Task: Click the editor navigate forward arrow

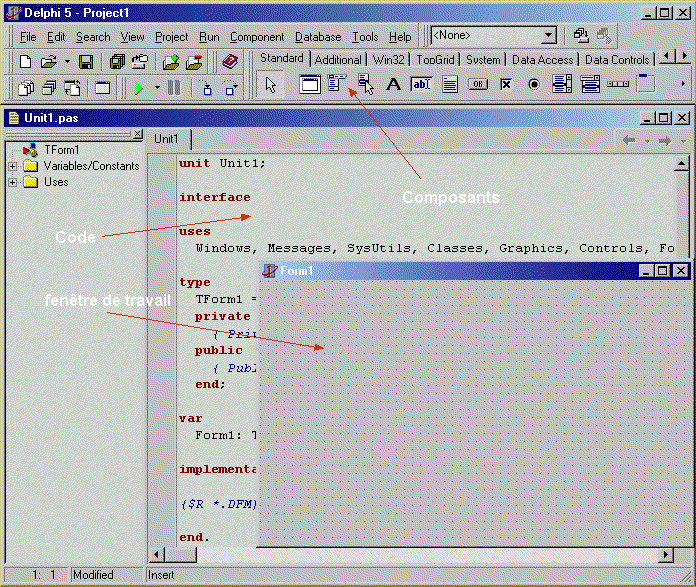Action: (x=665, y=141)
